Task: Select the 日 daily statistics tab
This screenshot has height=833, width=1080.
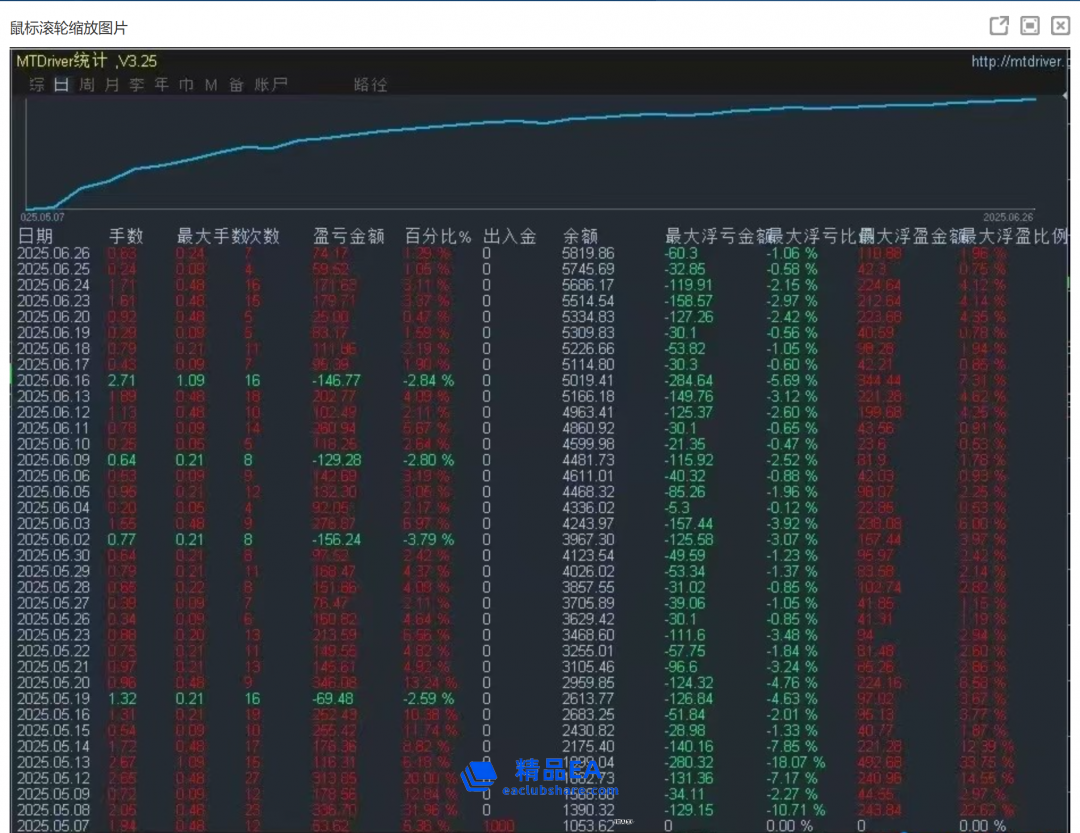Action: pos(61,85)
